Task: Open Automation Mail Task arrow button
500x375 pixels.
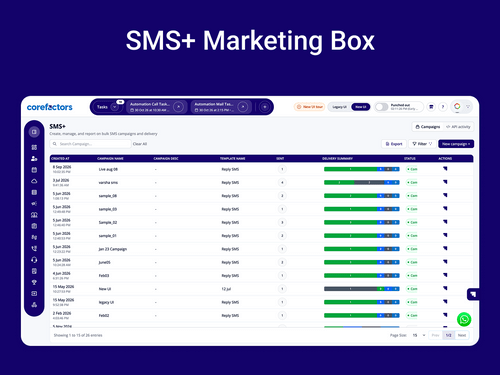Action: tap(243, 107)
